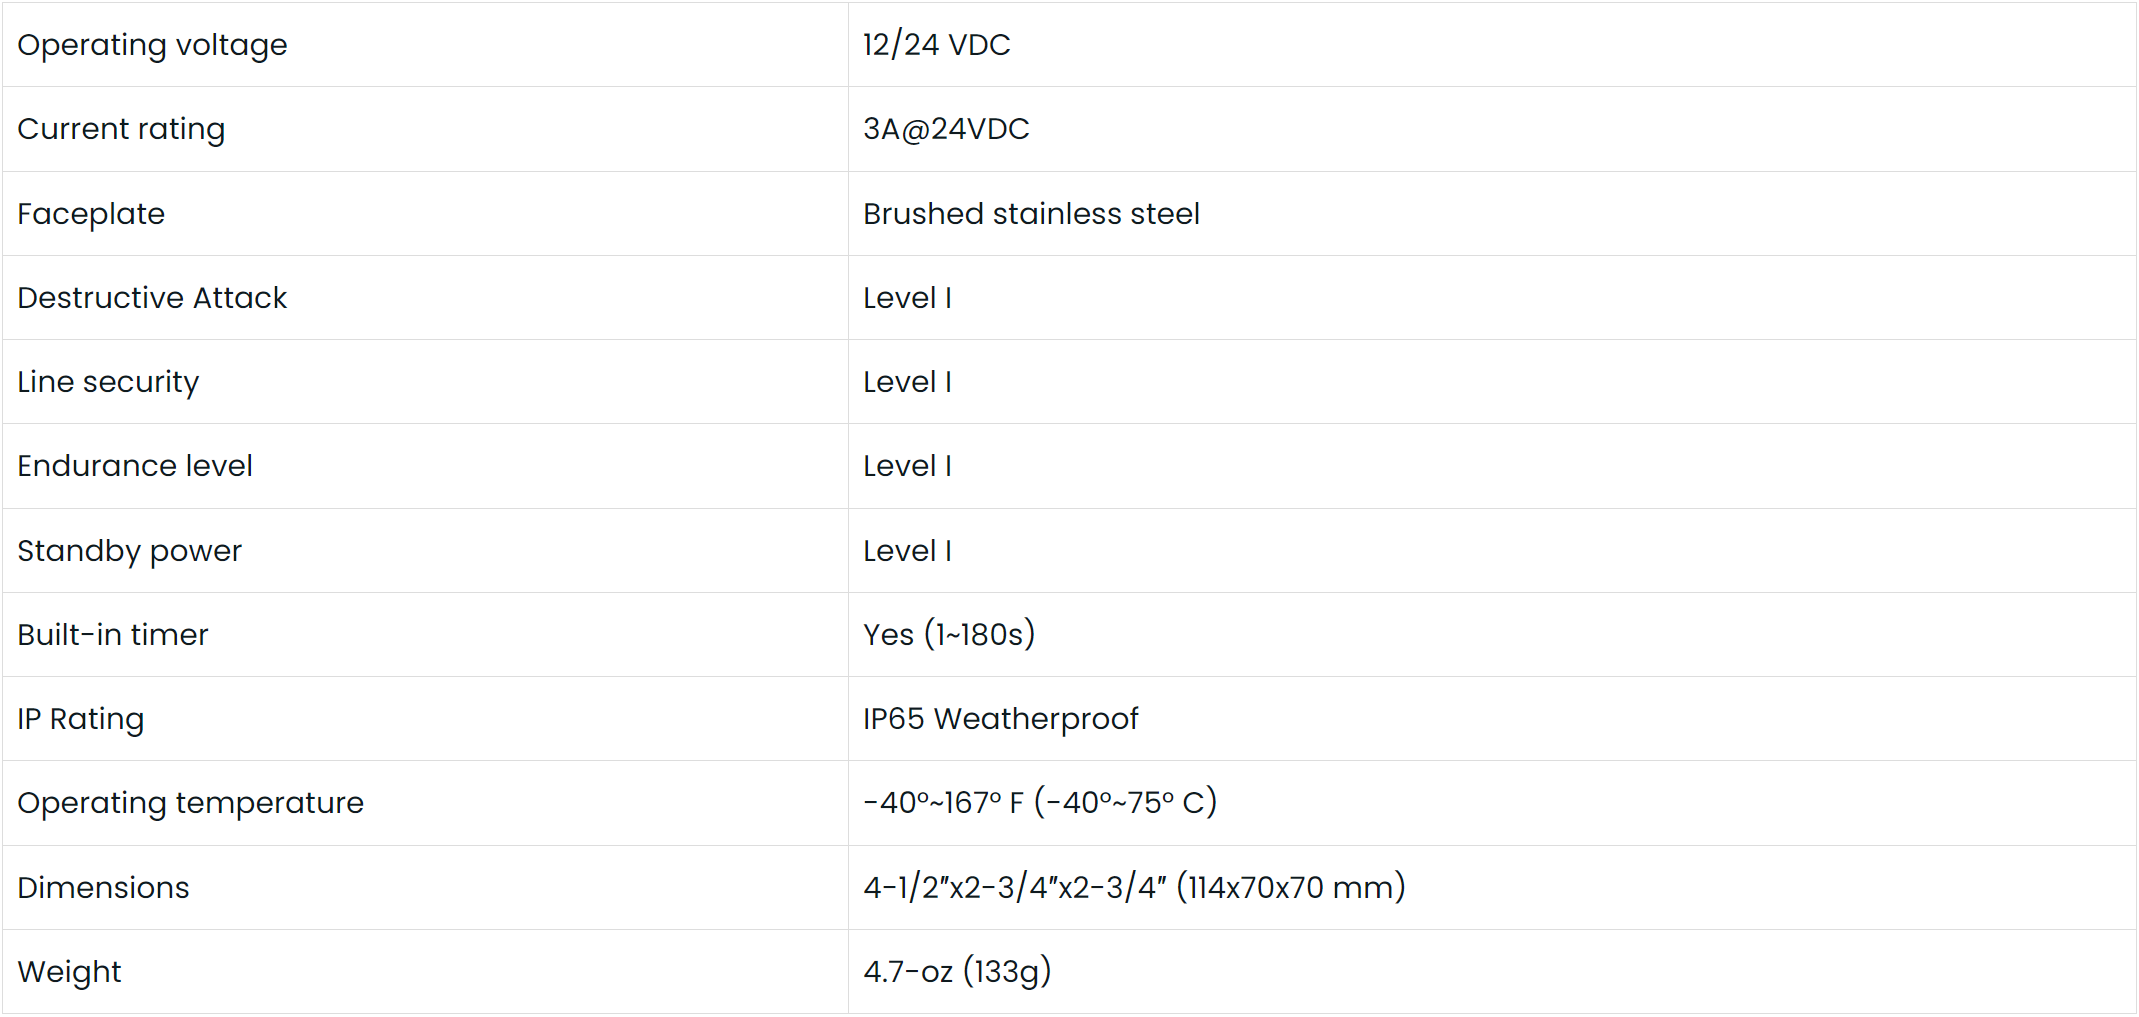This screenshot has height=1017, width=2139.
Task: Click the "Destructive Attack" label
Action: tap(152, 298)
